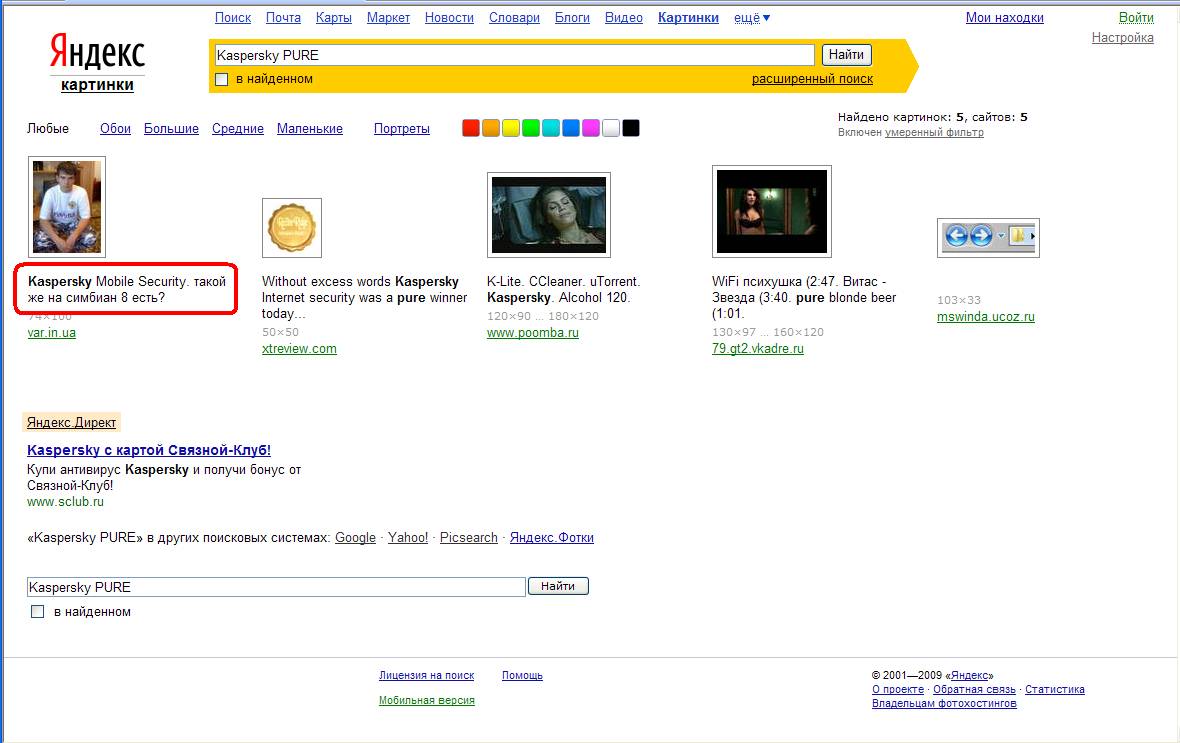Filter images by Портреты
Viewport: 1180px width, 743px height.
coord(402,129)
